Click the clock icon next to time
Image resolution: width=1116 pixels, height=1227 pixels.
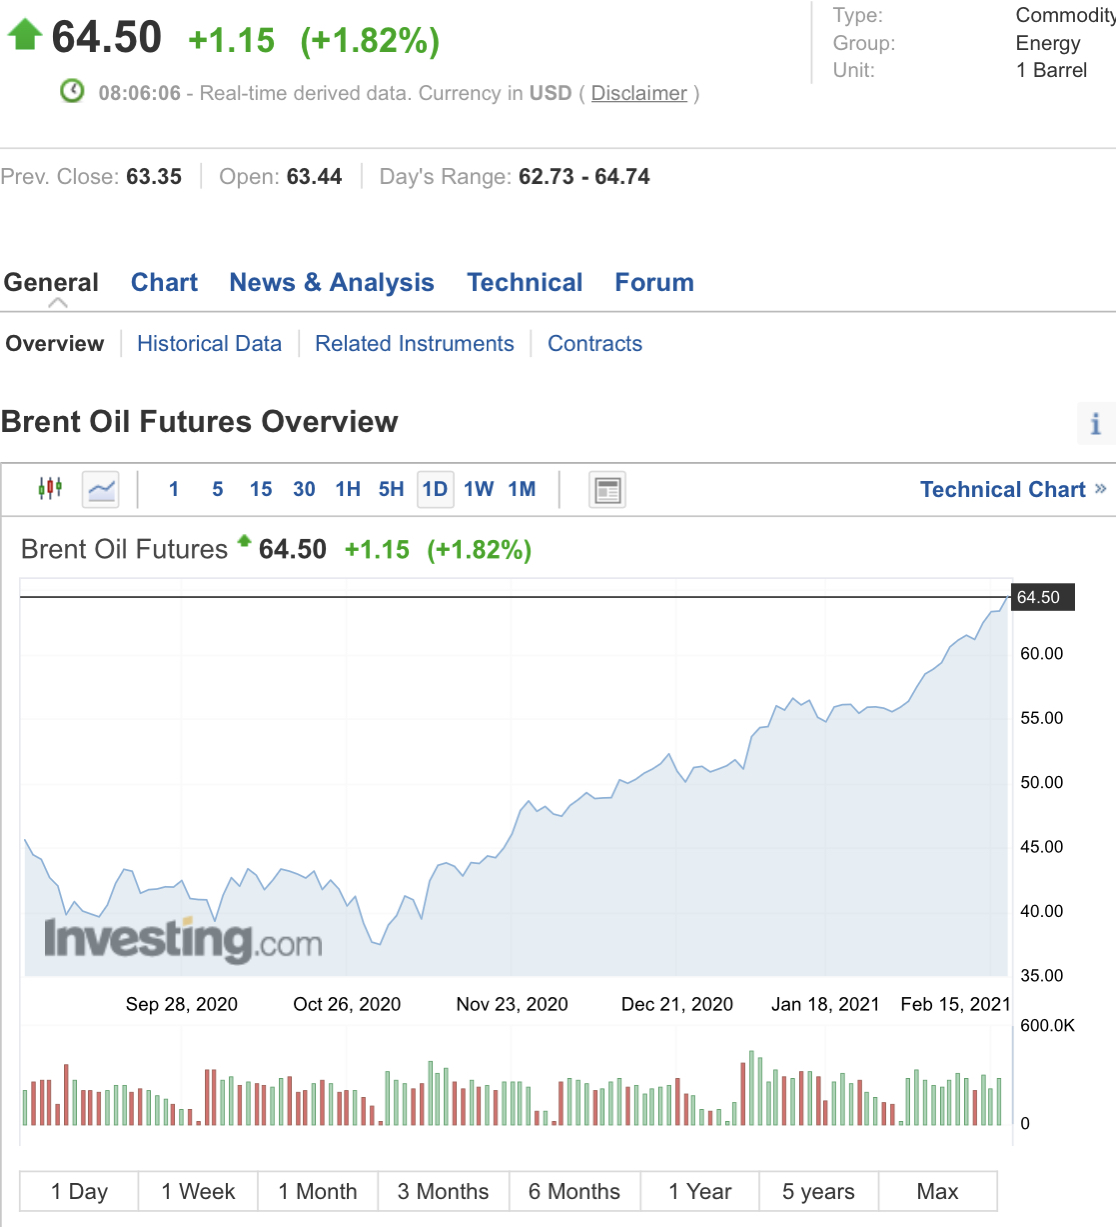coord(72,92)
